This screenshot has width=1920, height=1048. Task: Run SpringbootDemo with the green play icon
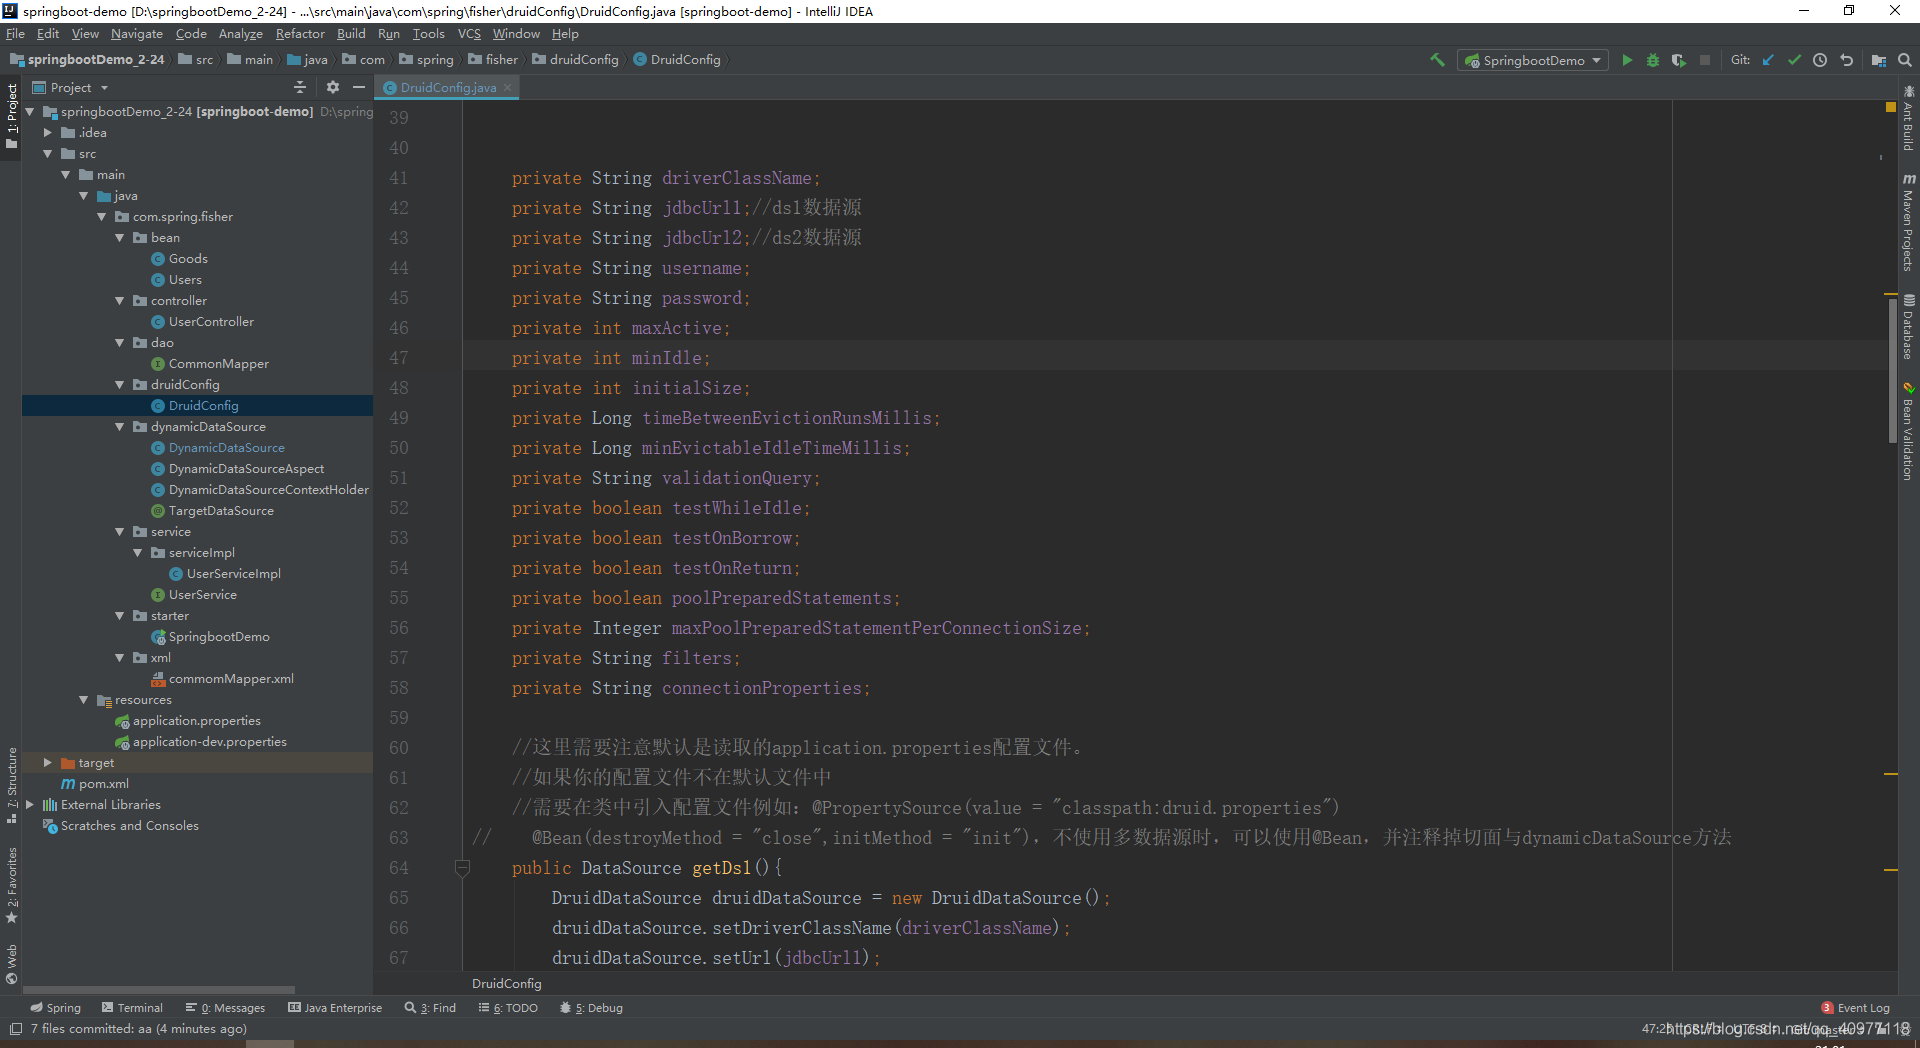coord(1627,60)
